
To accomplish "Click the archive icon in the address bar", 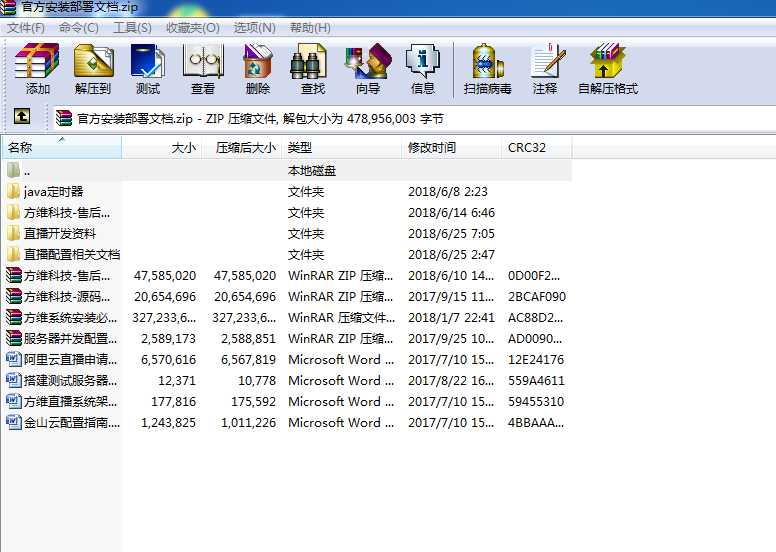I will coord(64,118).
